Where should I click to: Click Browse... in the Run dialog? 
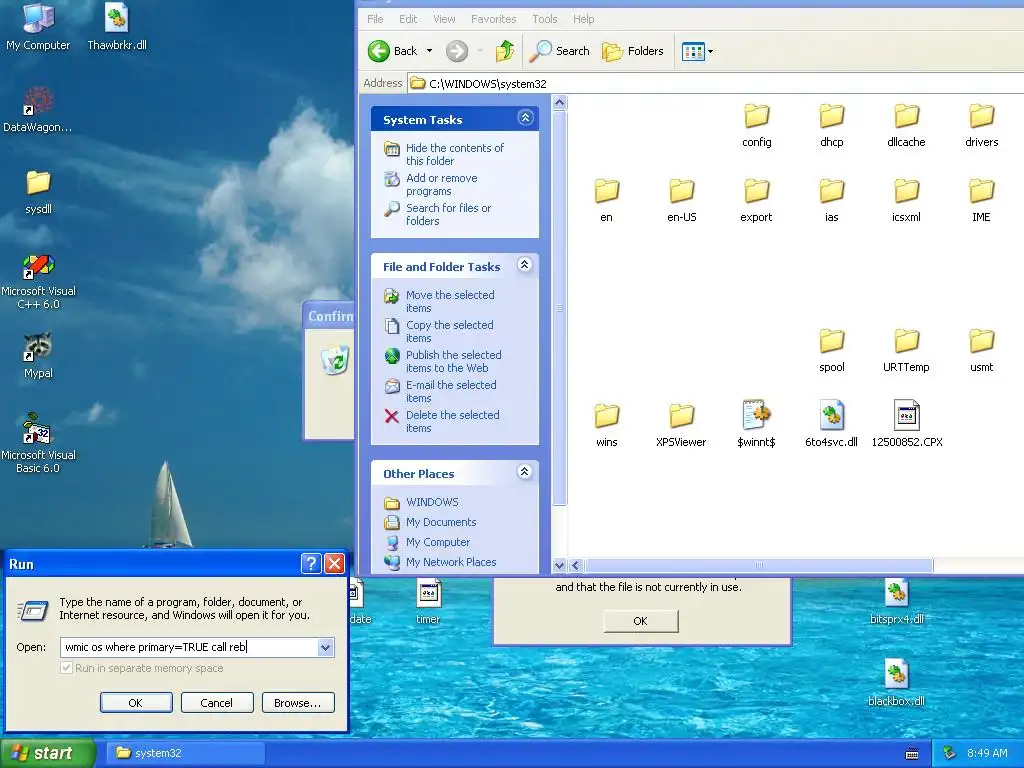click(298, 703)
